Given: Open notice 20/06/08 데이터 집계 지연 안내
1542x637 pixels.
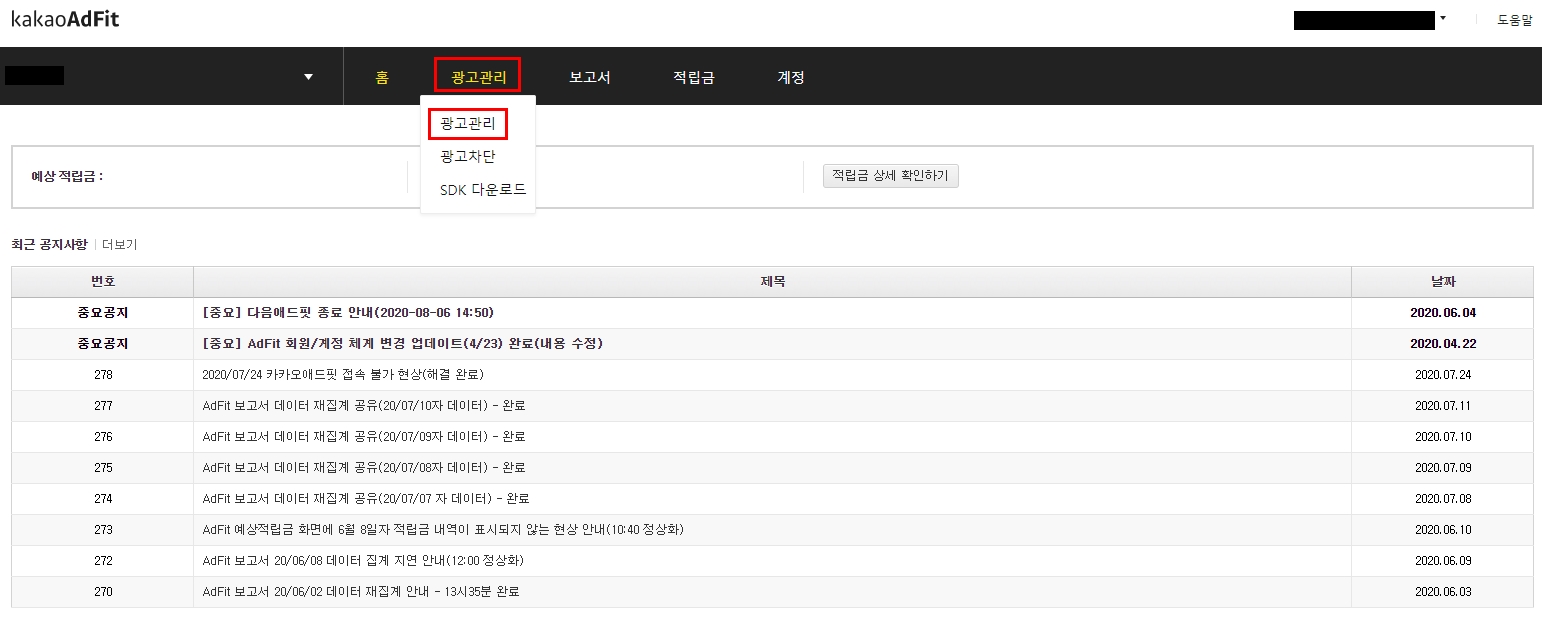Looking at the screenshot, I should [x=363, y=561].
